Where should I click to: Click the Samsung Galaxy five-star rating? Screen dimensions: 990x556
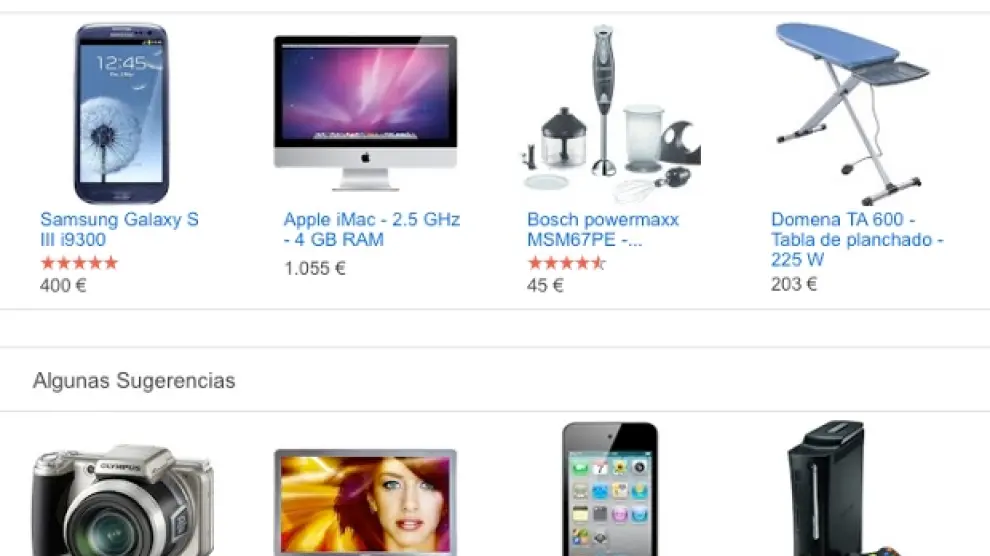point(79,263)
